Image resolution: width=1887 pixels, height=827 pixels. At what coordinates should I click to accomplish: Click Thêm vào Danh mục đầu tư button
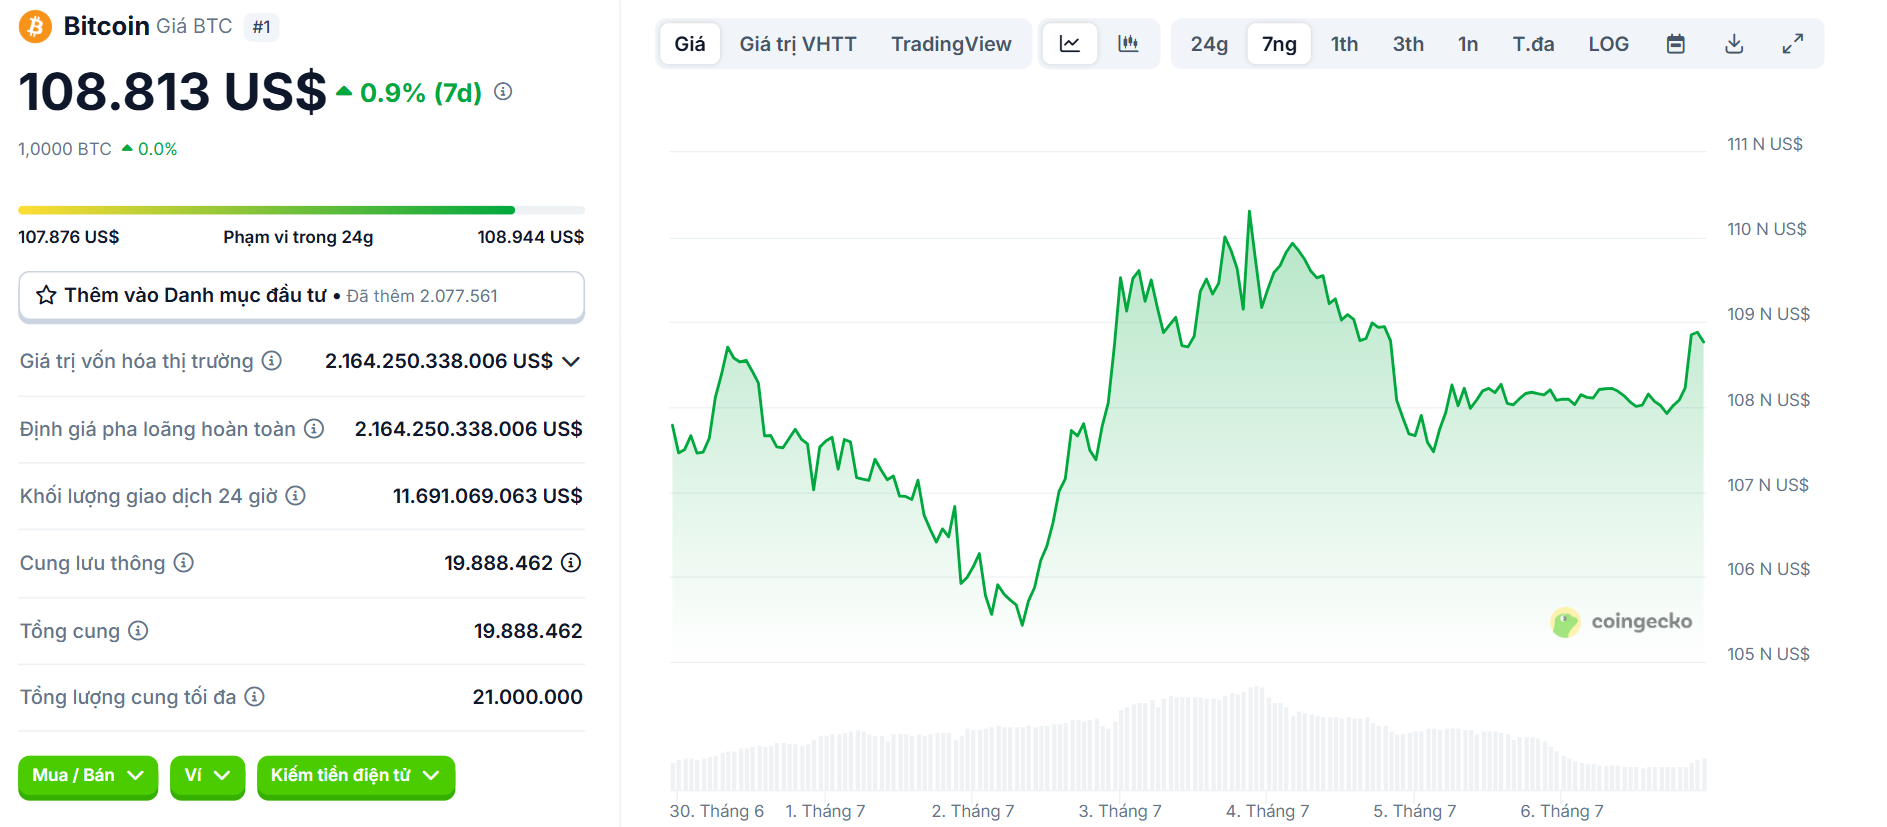(x=301, y=296)
